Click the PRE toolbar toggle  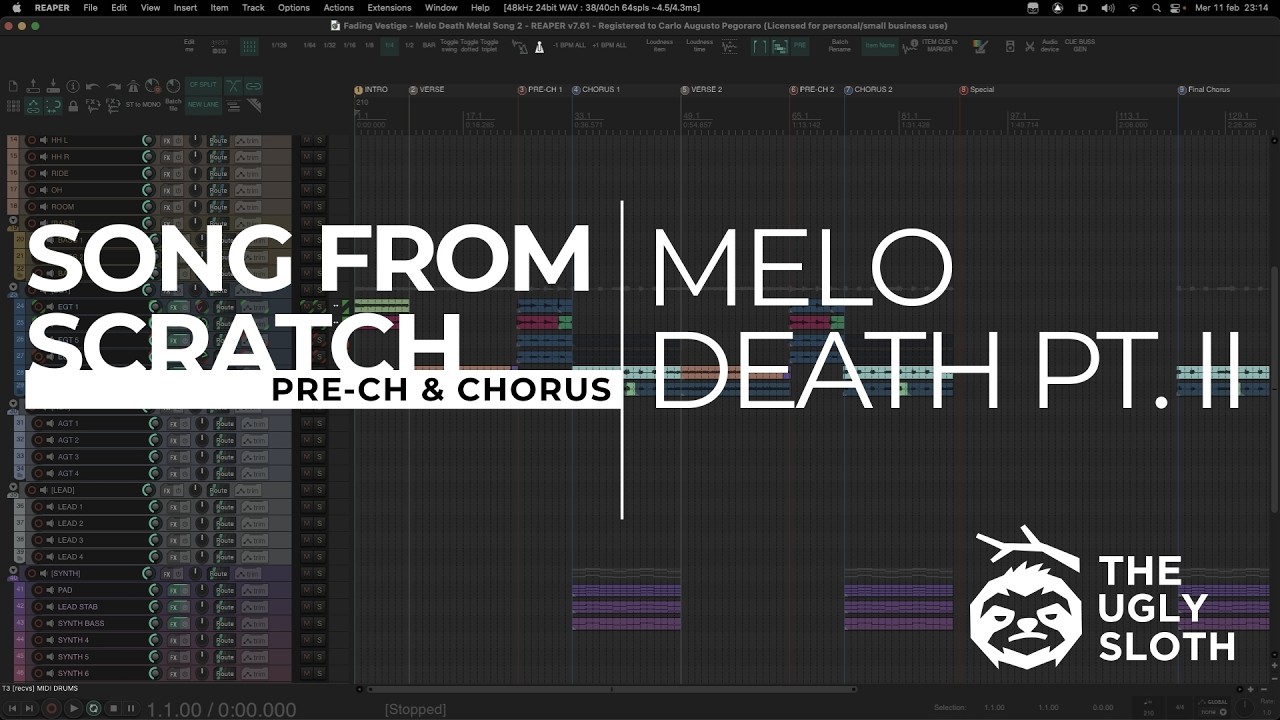(800, 46)
